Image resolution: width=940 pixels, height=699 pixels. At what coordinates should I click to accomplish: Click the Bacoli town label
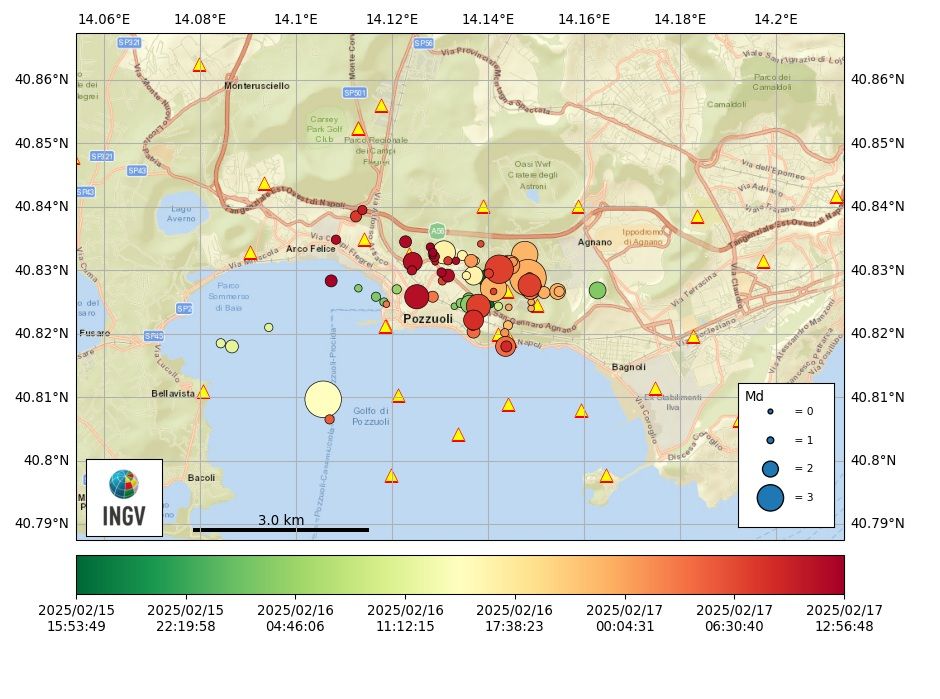point(201,478)
